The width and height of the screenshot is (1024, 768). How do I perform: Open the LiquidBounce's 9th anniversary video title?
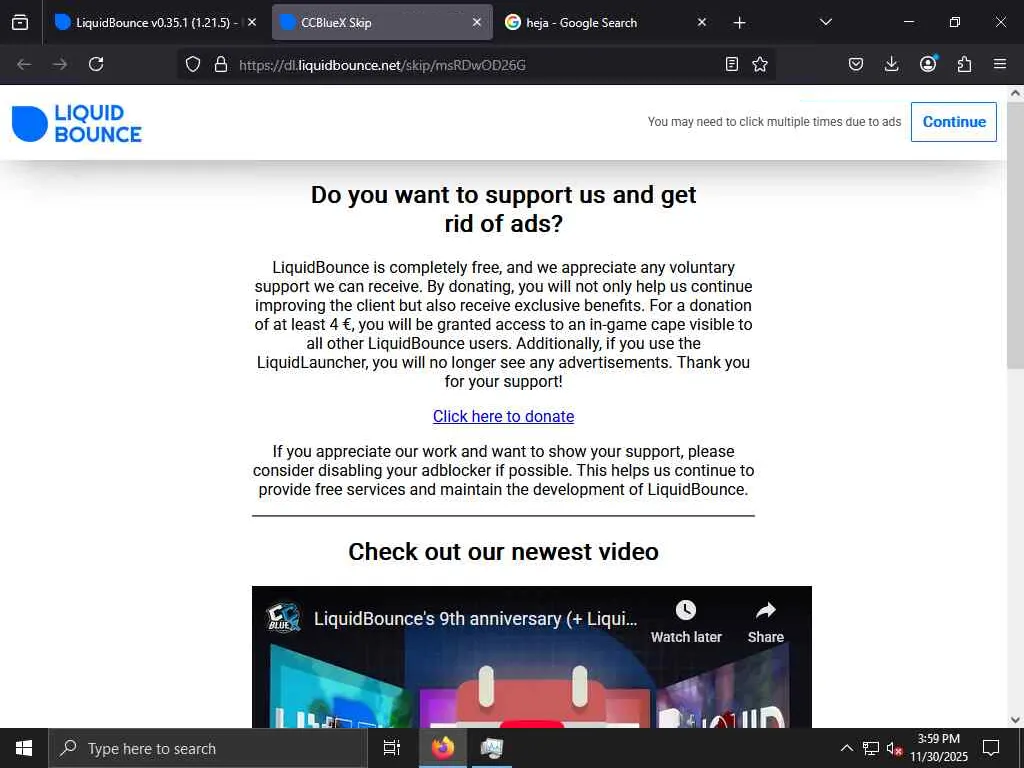pyautogui.click(x=475, y=618)
